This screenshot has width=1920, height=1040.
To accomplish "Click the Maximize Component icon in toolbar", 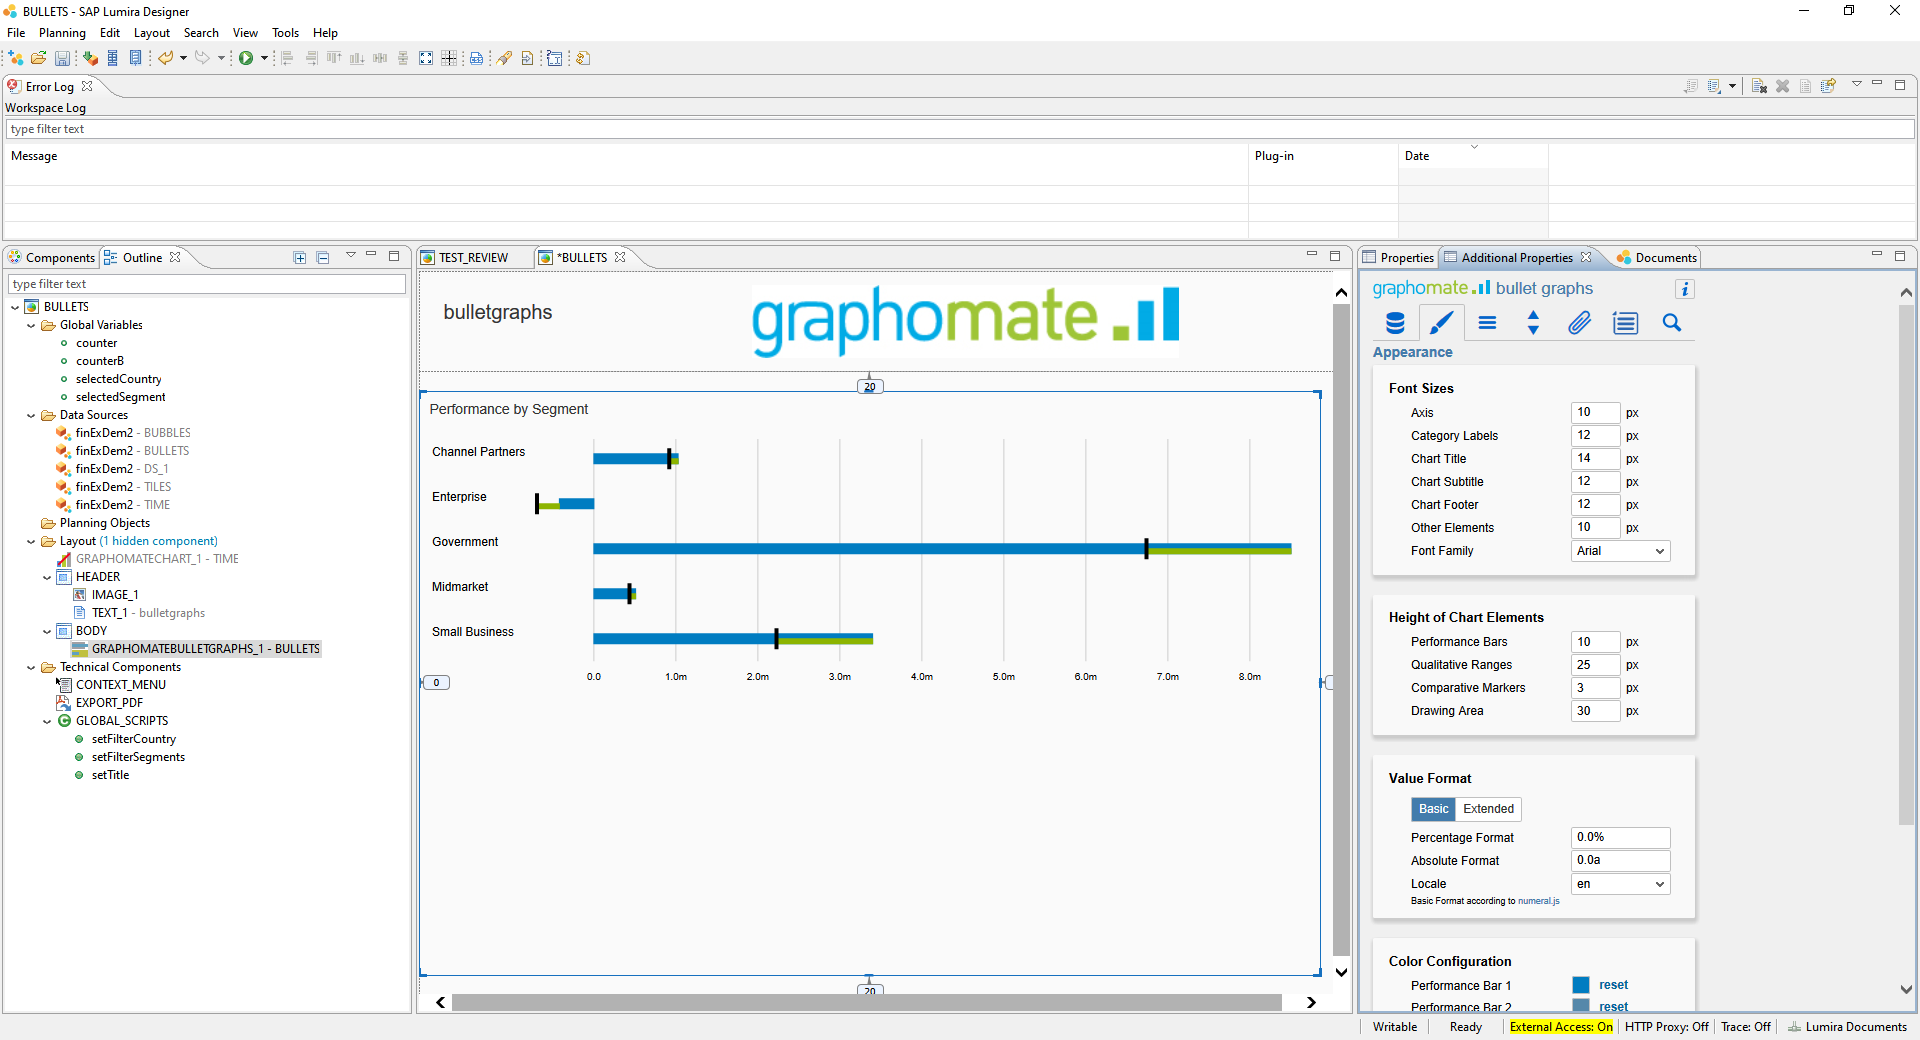I will tap(426, 58).
